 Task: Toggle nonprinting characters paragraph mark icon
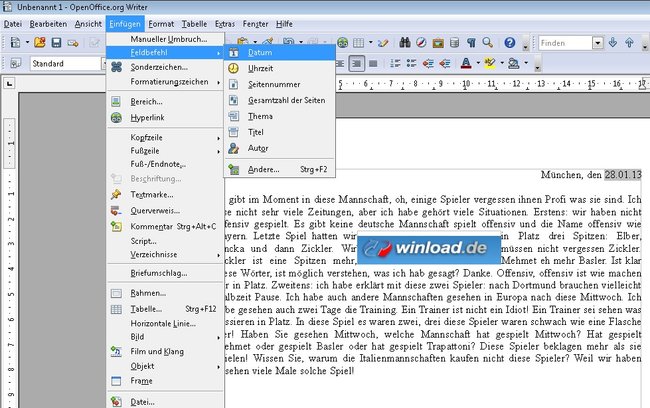click(x=471, y=42)
